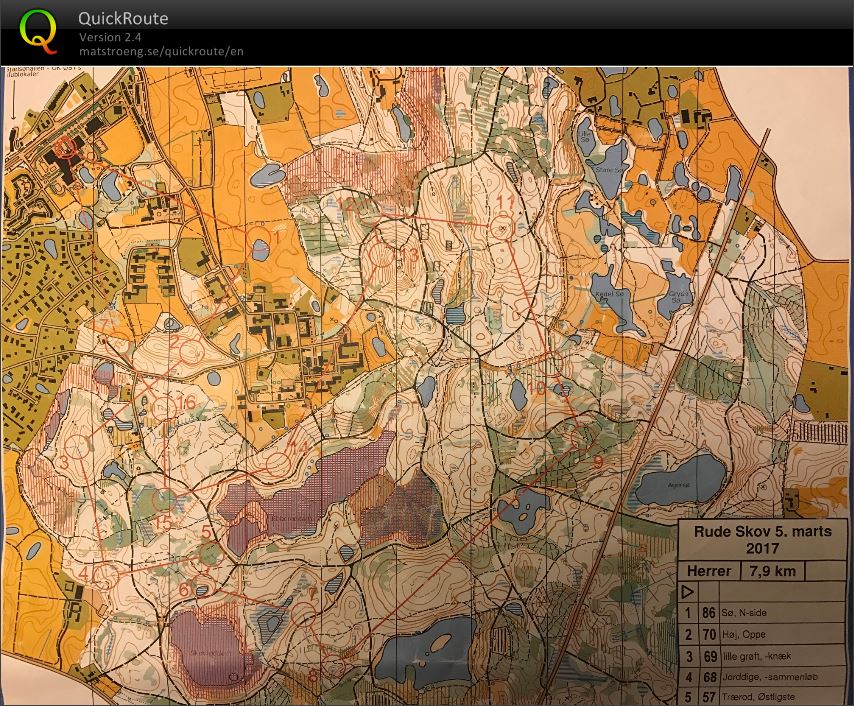Select the "QuickRoute" header title
Viewport: 854px width, 706px height.
pos(123,19)
